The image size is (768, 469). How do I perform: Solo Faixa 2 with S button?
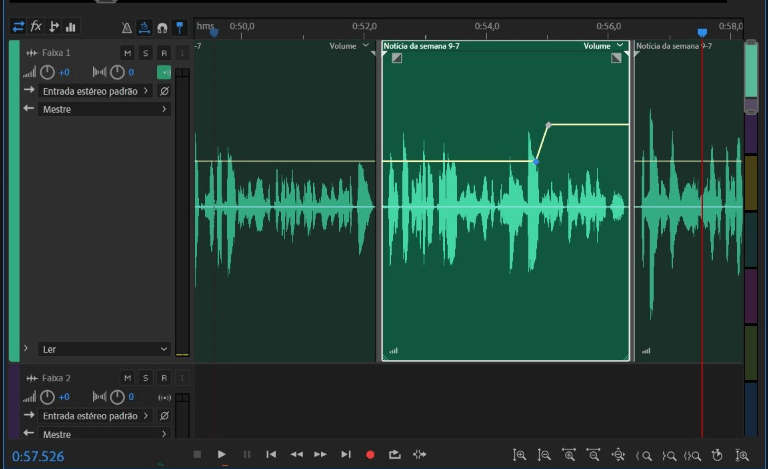coord(145,378)
